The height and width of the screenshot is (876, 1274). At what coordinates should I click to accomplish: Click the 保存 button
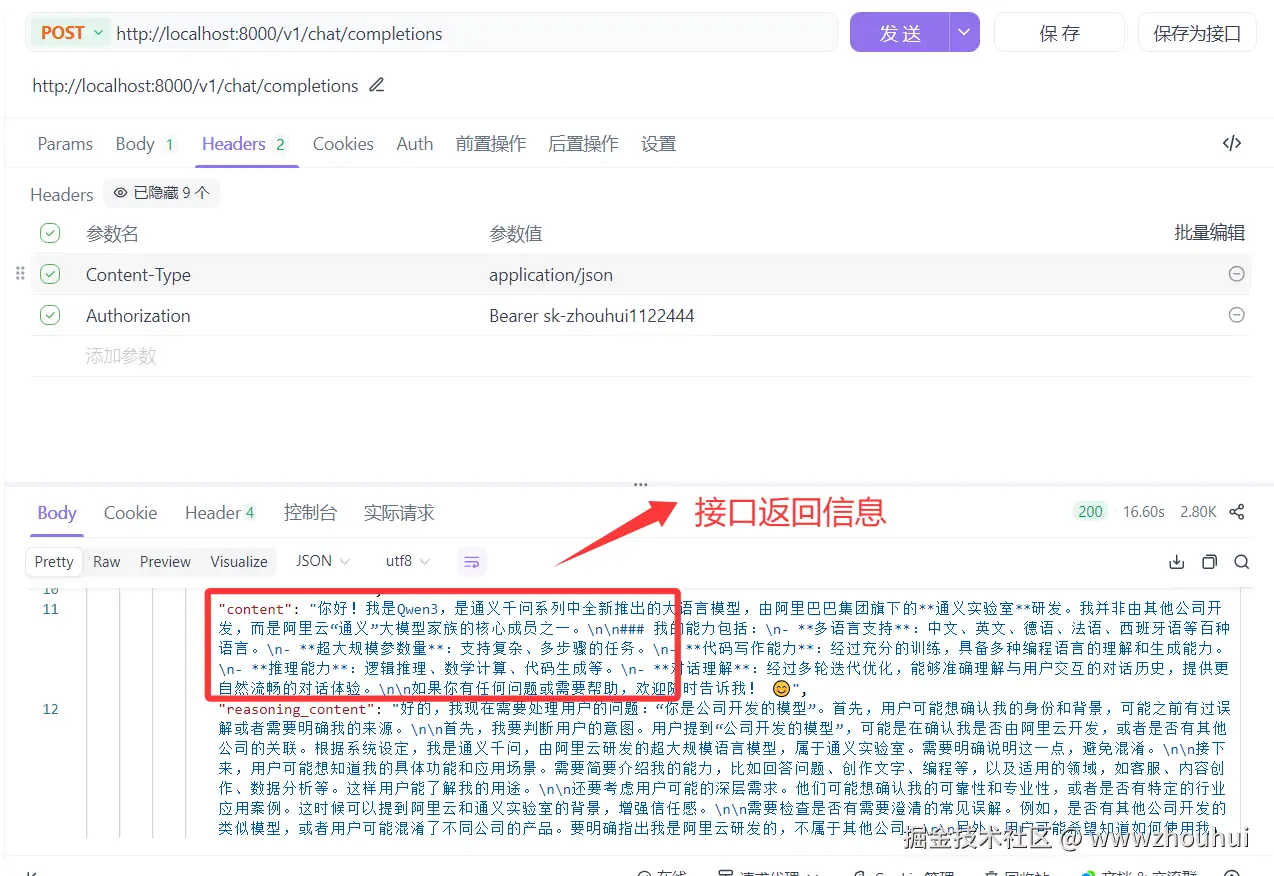tap(1059, 33)
